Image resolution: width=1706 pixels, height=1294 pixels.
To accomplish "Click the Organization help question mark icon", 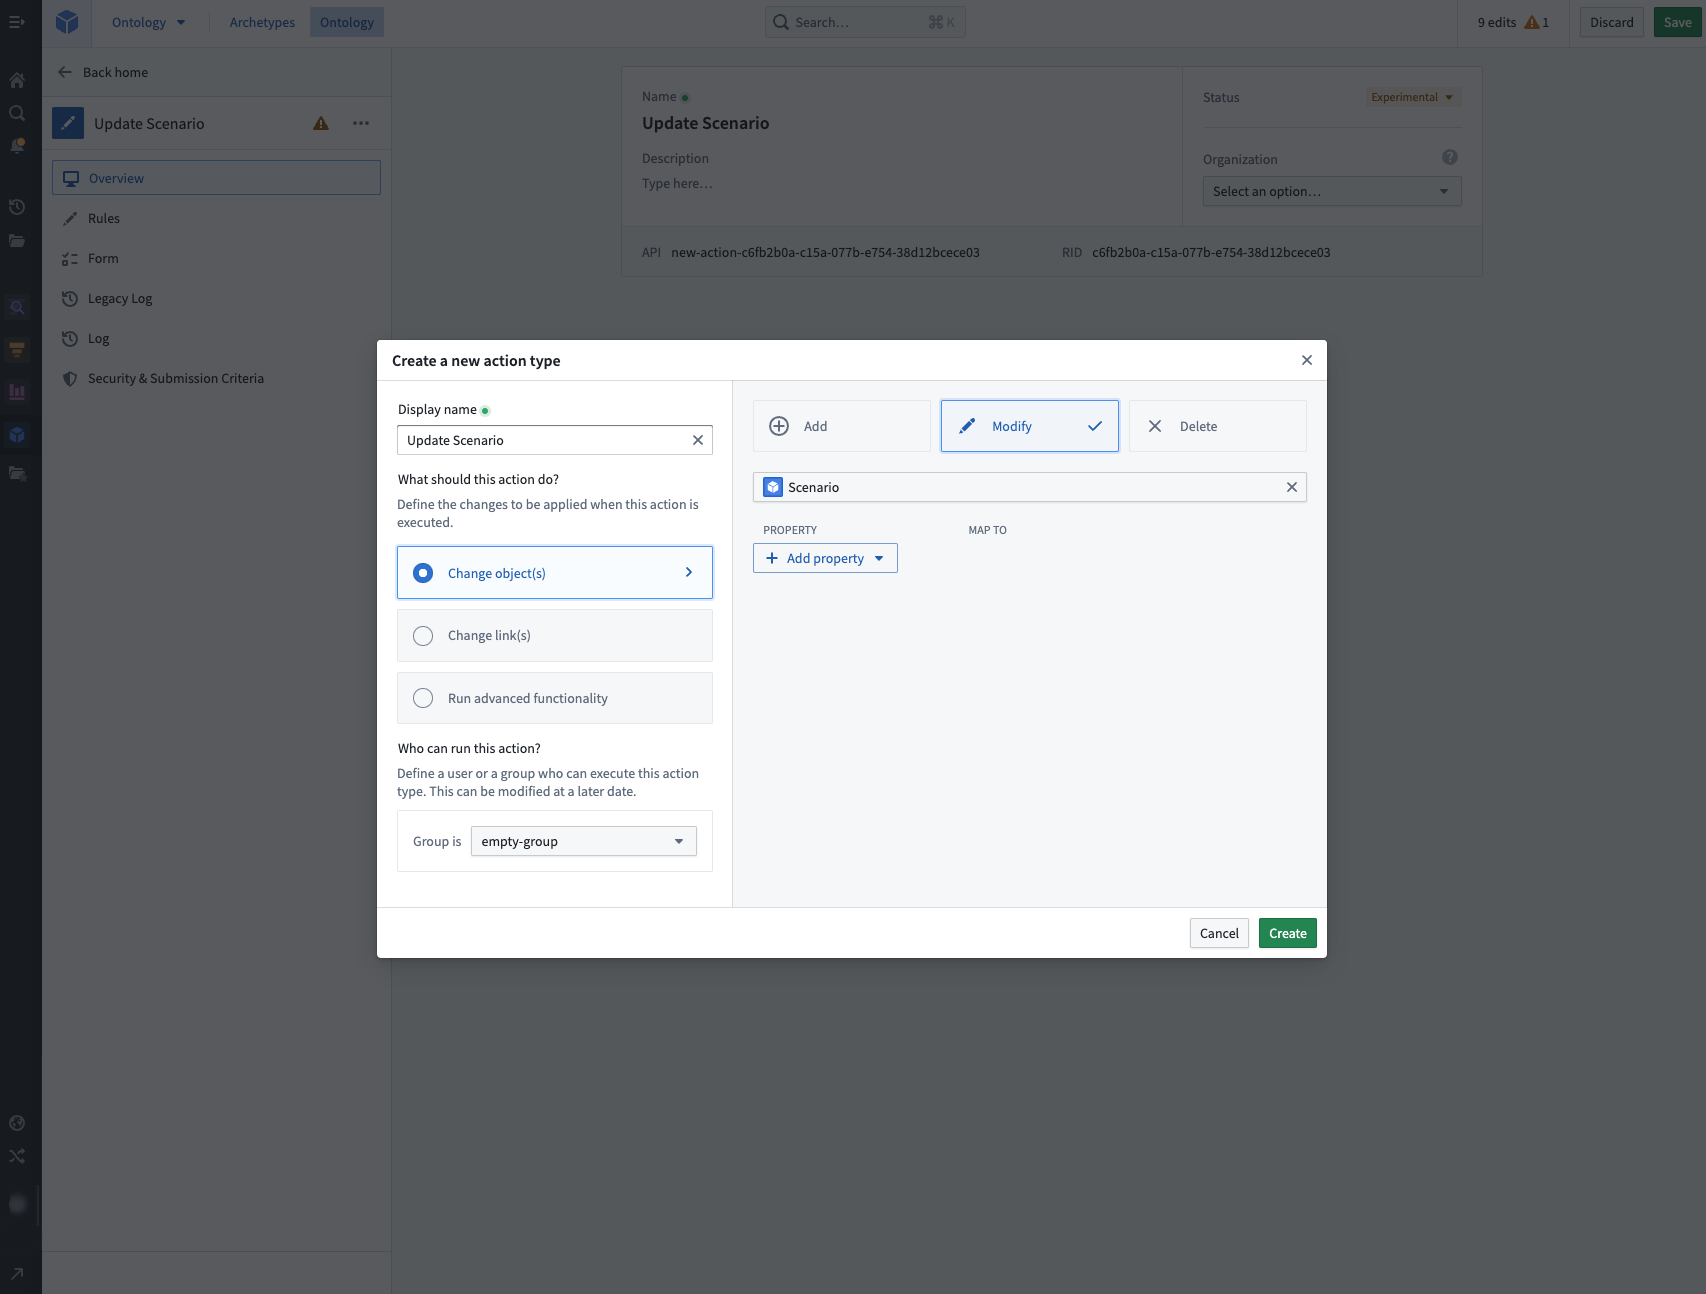I will 1449,157.
